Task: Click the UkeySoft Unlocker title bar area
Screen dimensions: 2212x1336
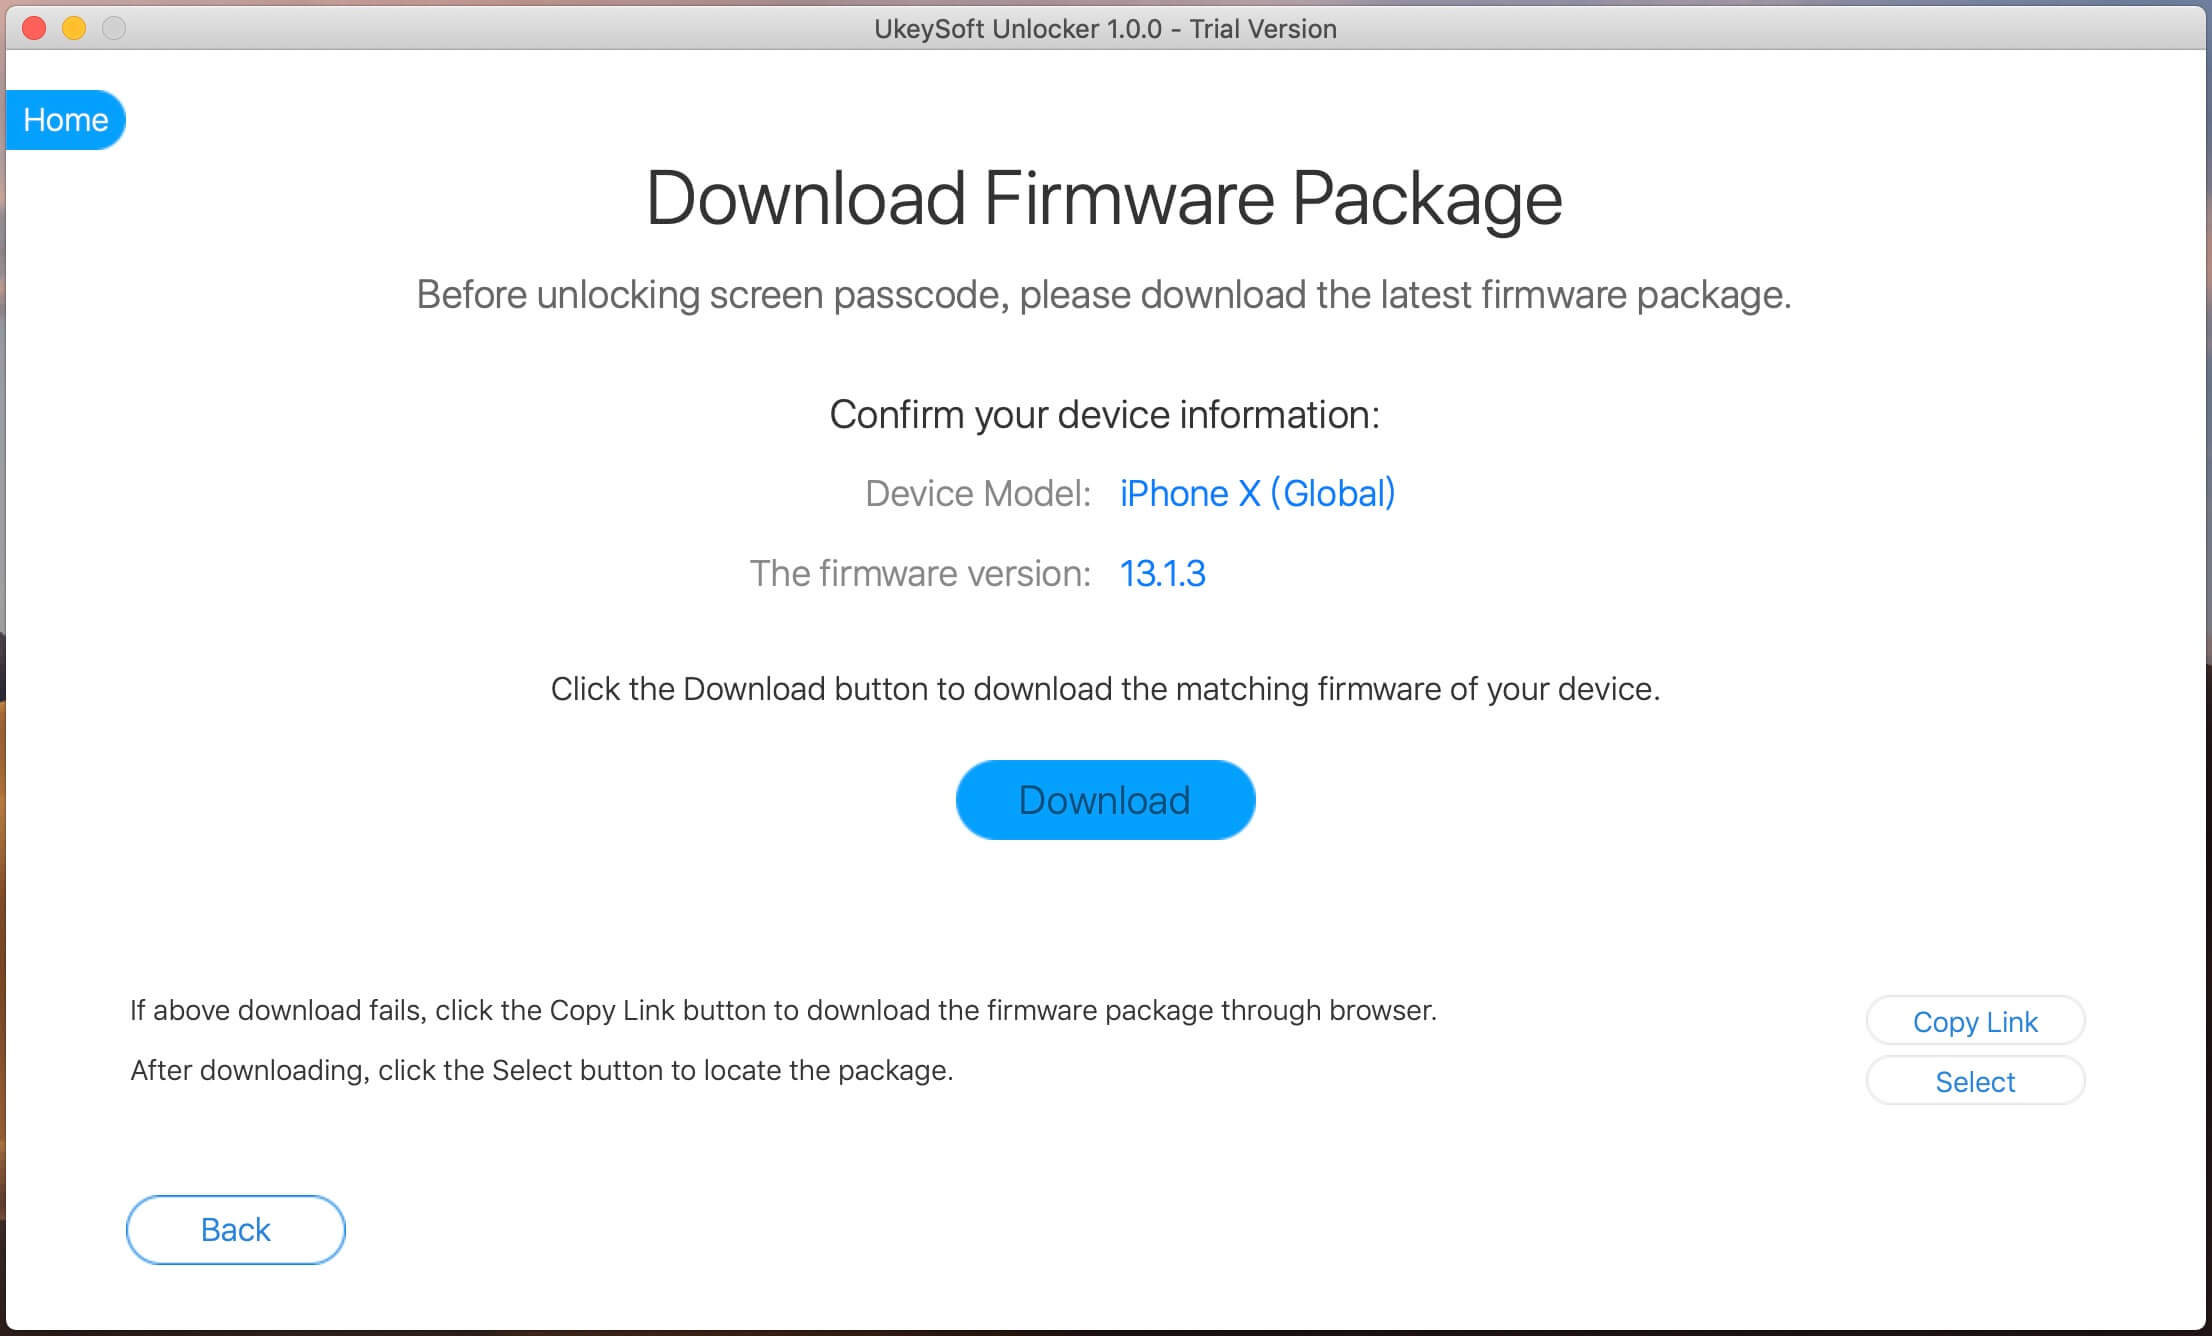Action: tap(1106, 28)
